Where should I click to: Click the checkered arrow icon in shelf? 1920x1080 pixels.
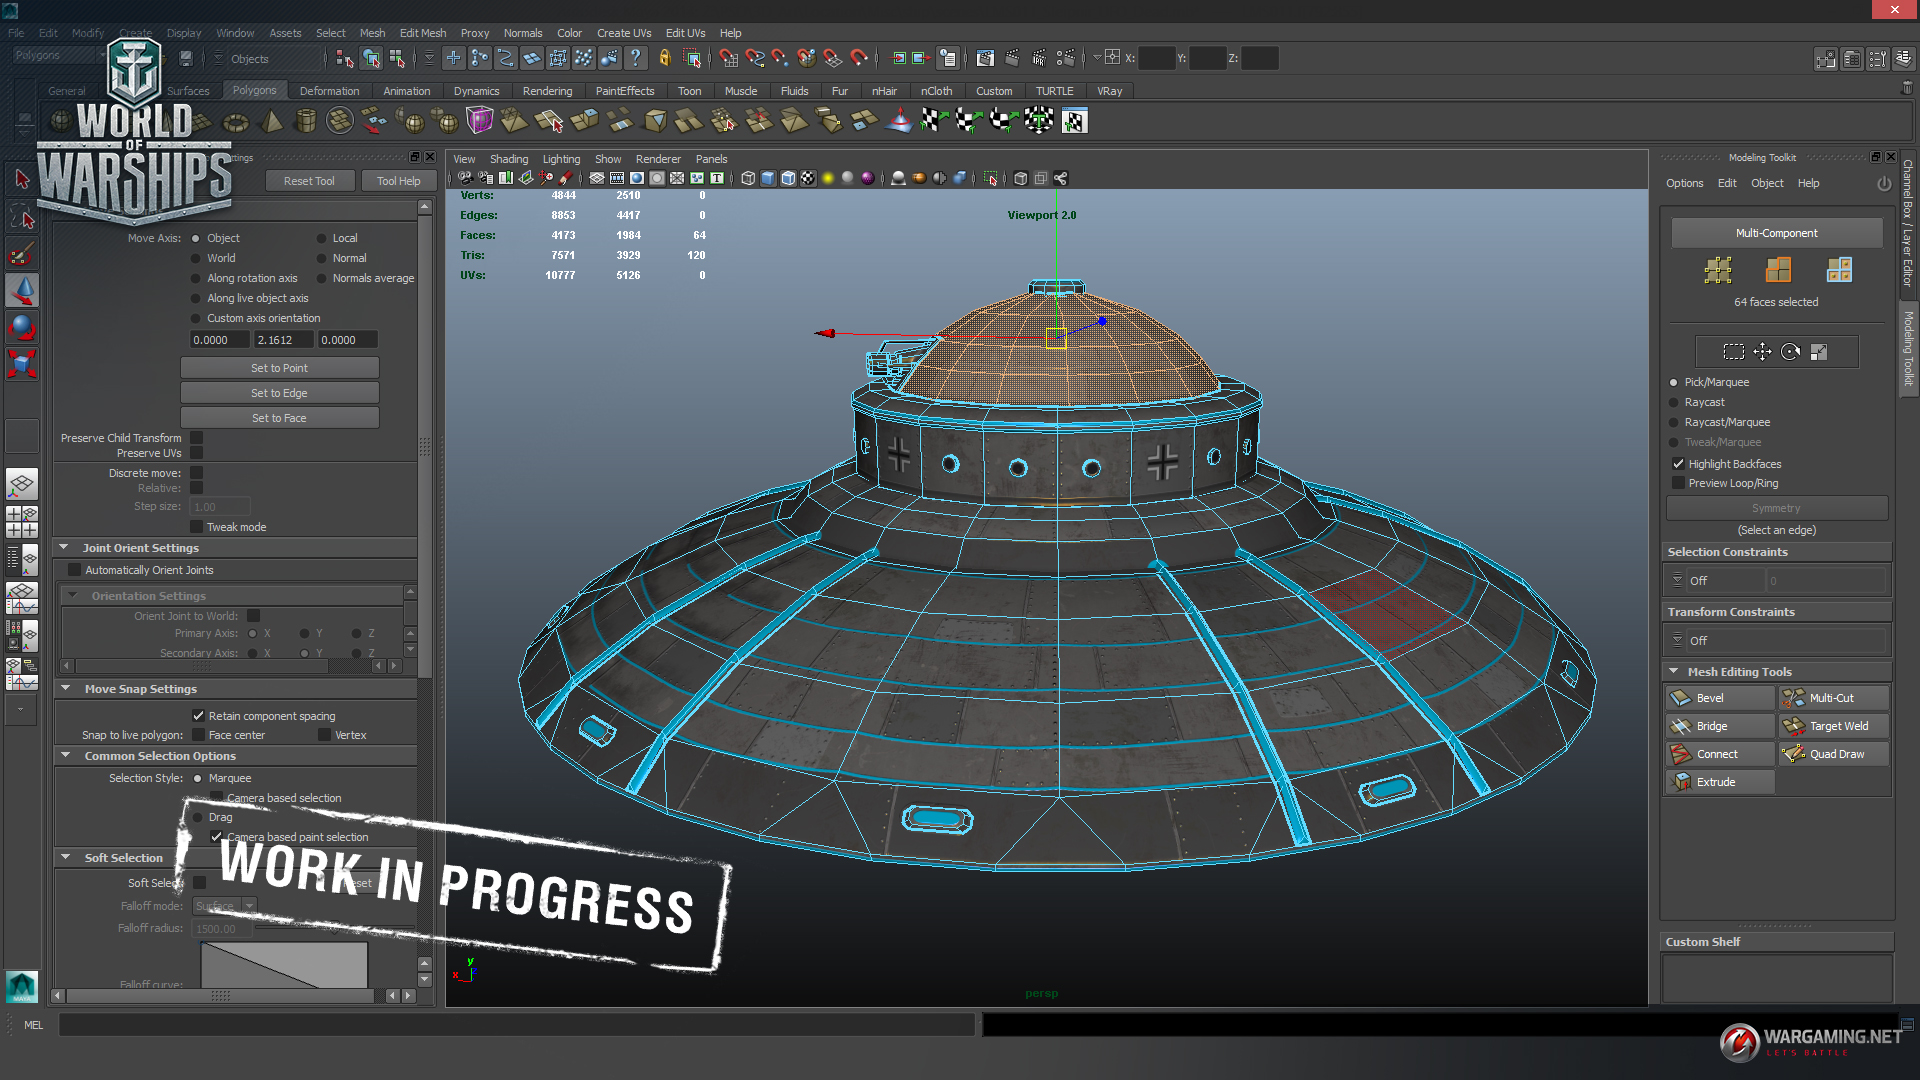click(x=933, y=121)
